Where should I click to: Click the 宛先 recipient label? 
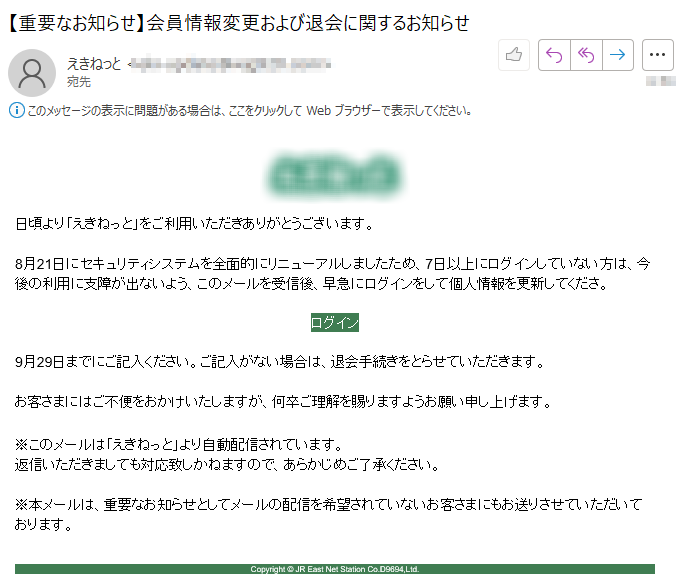79,81
